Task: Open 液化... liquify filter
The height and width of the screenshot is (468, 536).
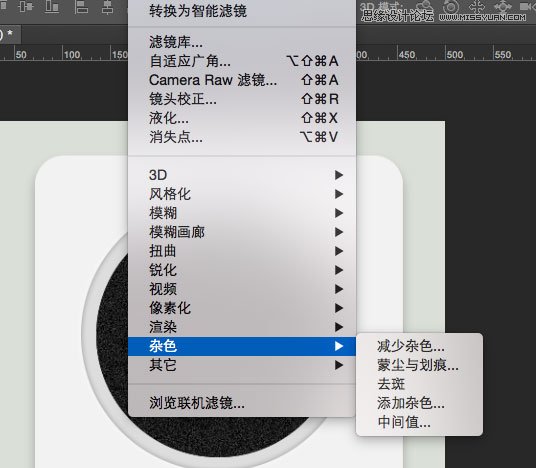Action: coord(242,118)
